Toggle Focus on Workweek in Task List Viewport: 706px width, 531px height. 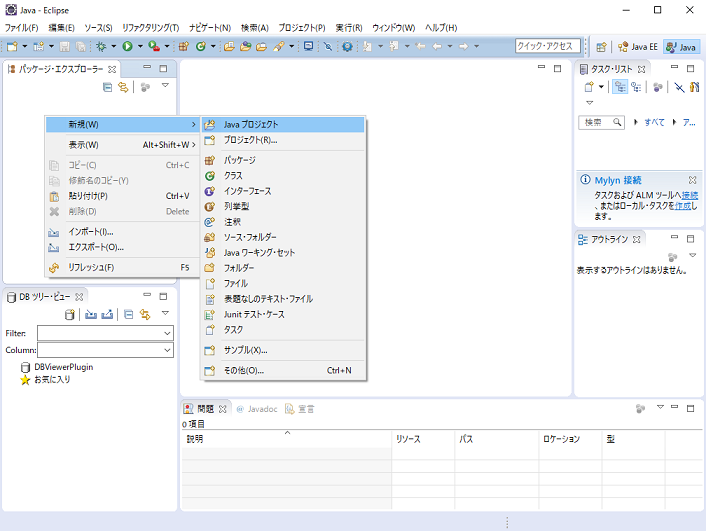coord(657,87)
